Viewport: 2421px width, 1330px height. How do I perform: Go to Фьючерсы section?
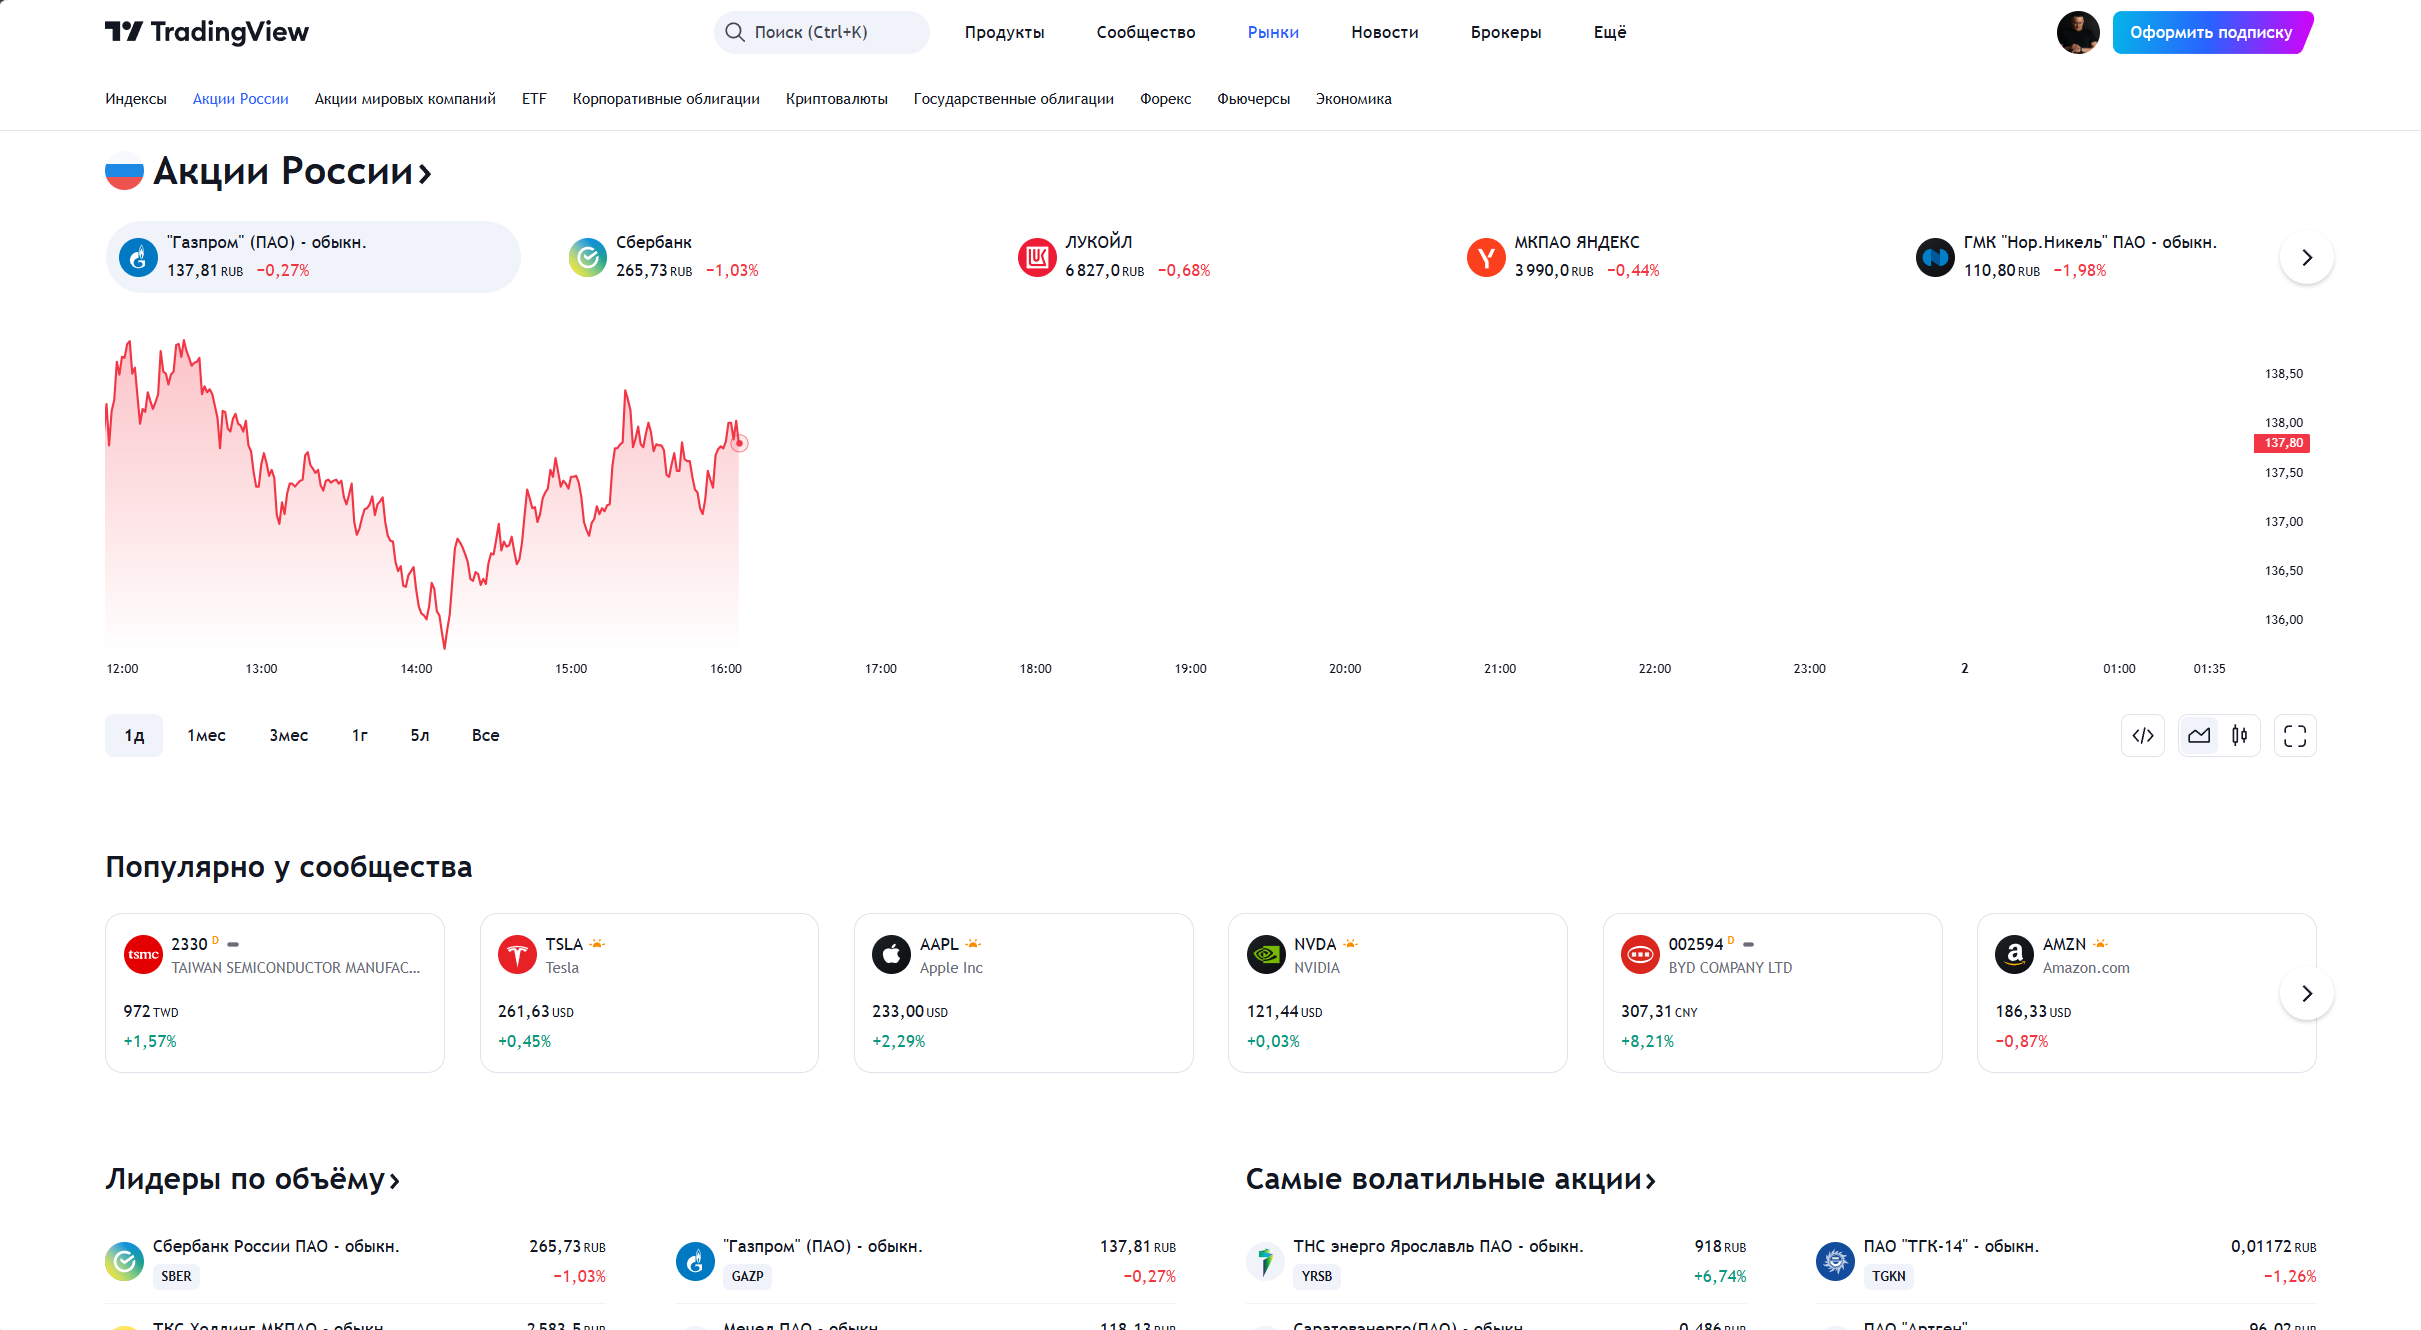[1253, 99]
